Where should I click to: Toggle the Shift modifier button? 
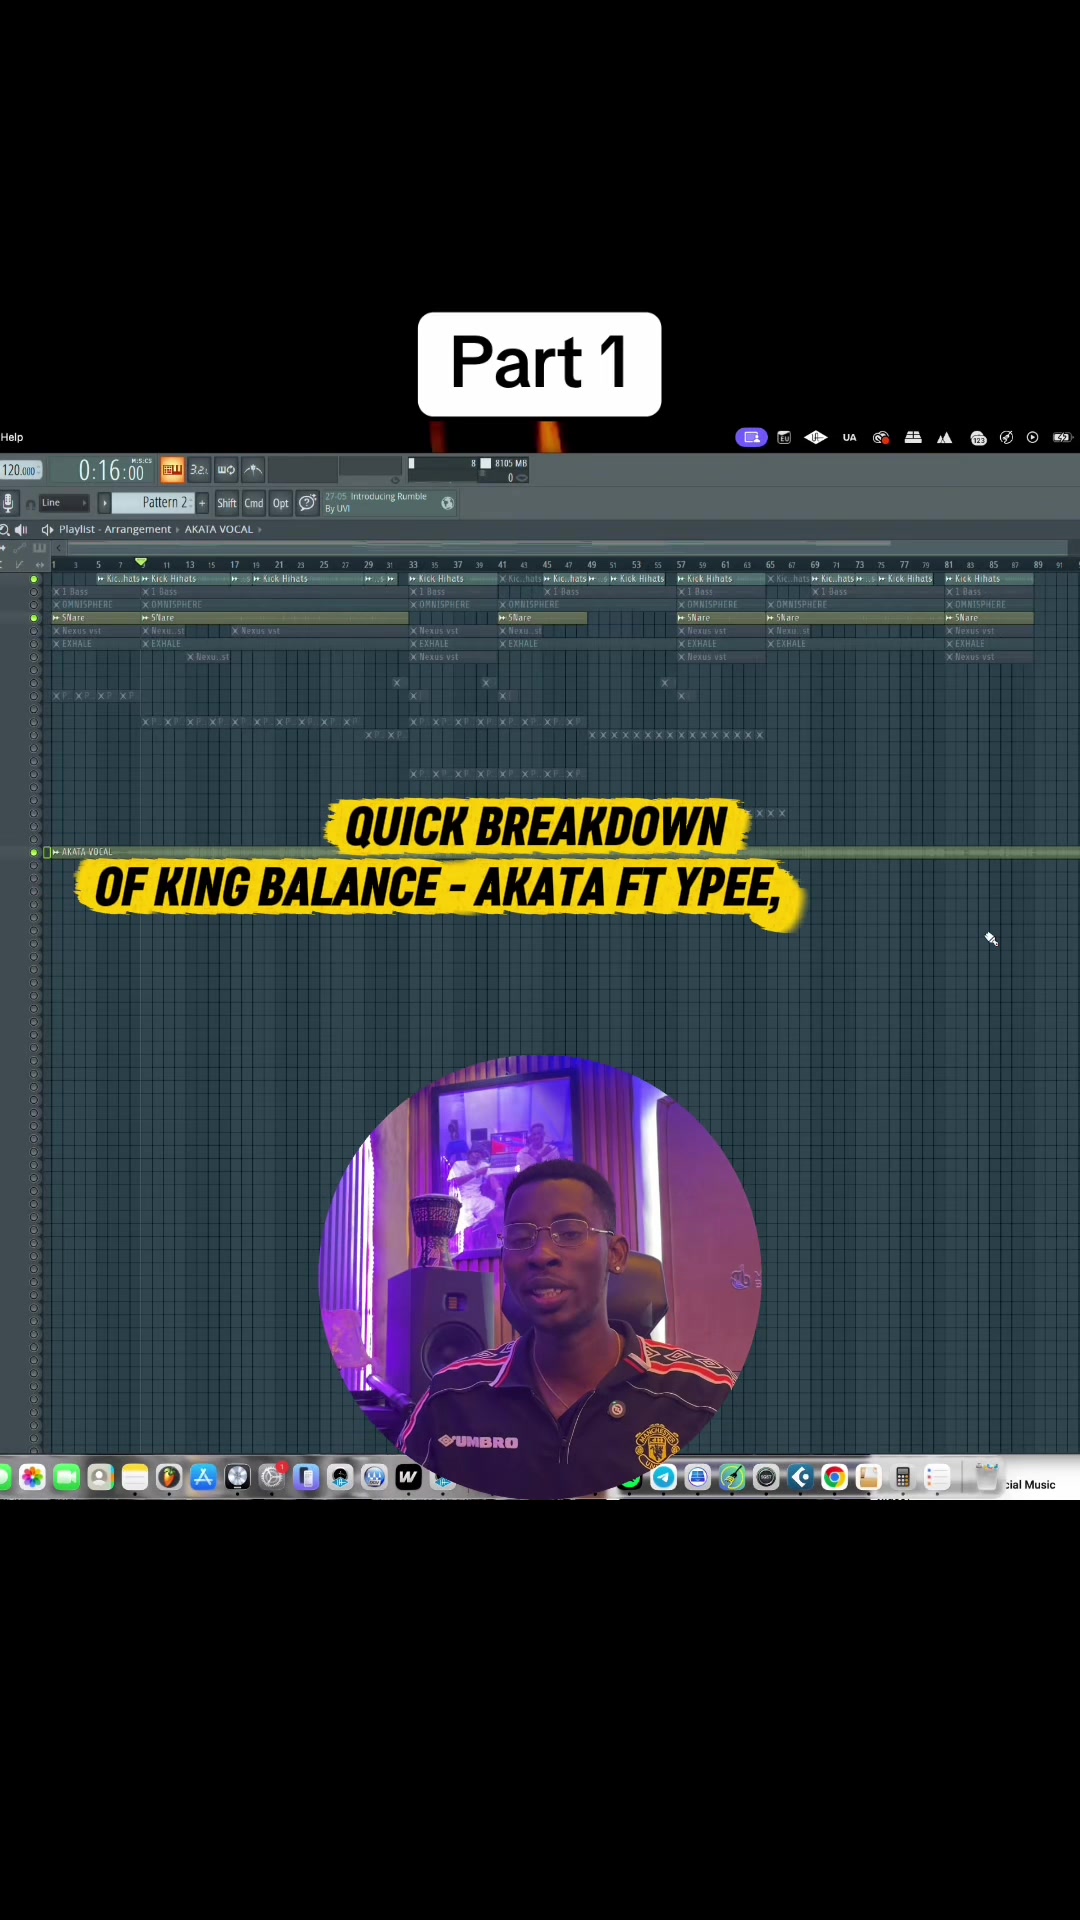point(227,503)
